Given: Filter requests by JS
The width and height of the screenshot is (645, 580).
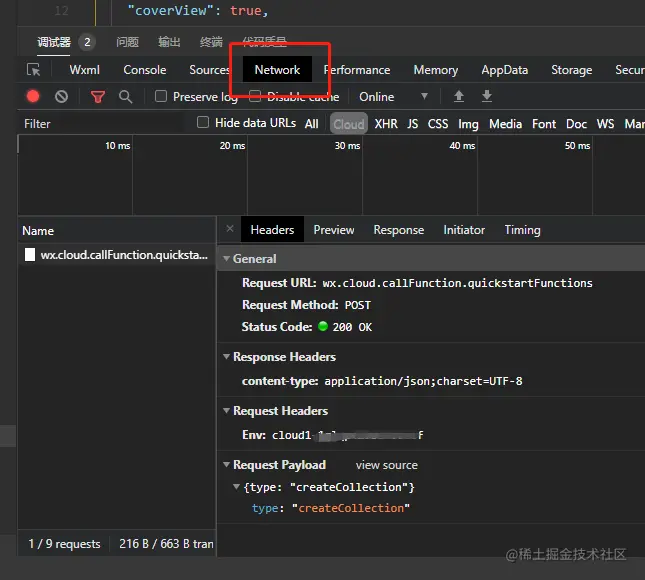Looking at the screenshot, I should pyautogui.click(x=413, y=124).
